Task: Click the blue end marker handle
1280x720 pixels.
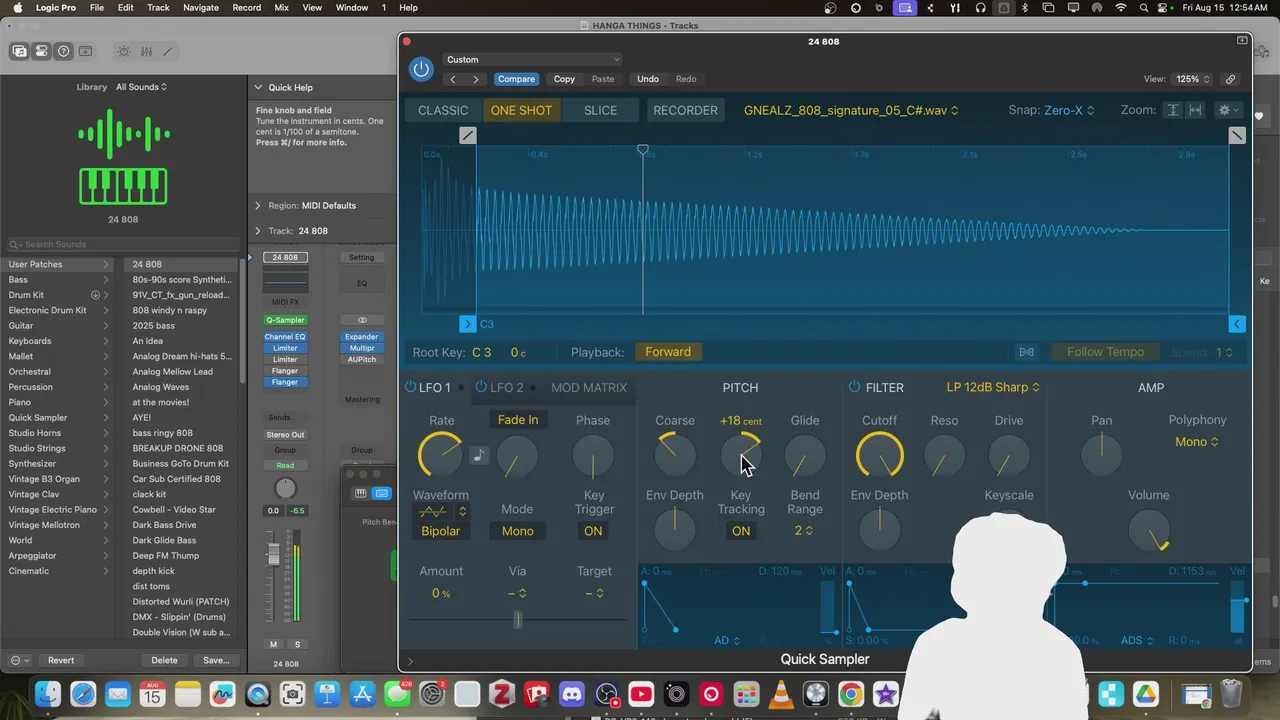Action: tap(1237, 324)
